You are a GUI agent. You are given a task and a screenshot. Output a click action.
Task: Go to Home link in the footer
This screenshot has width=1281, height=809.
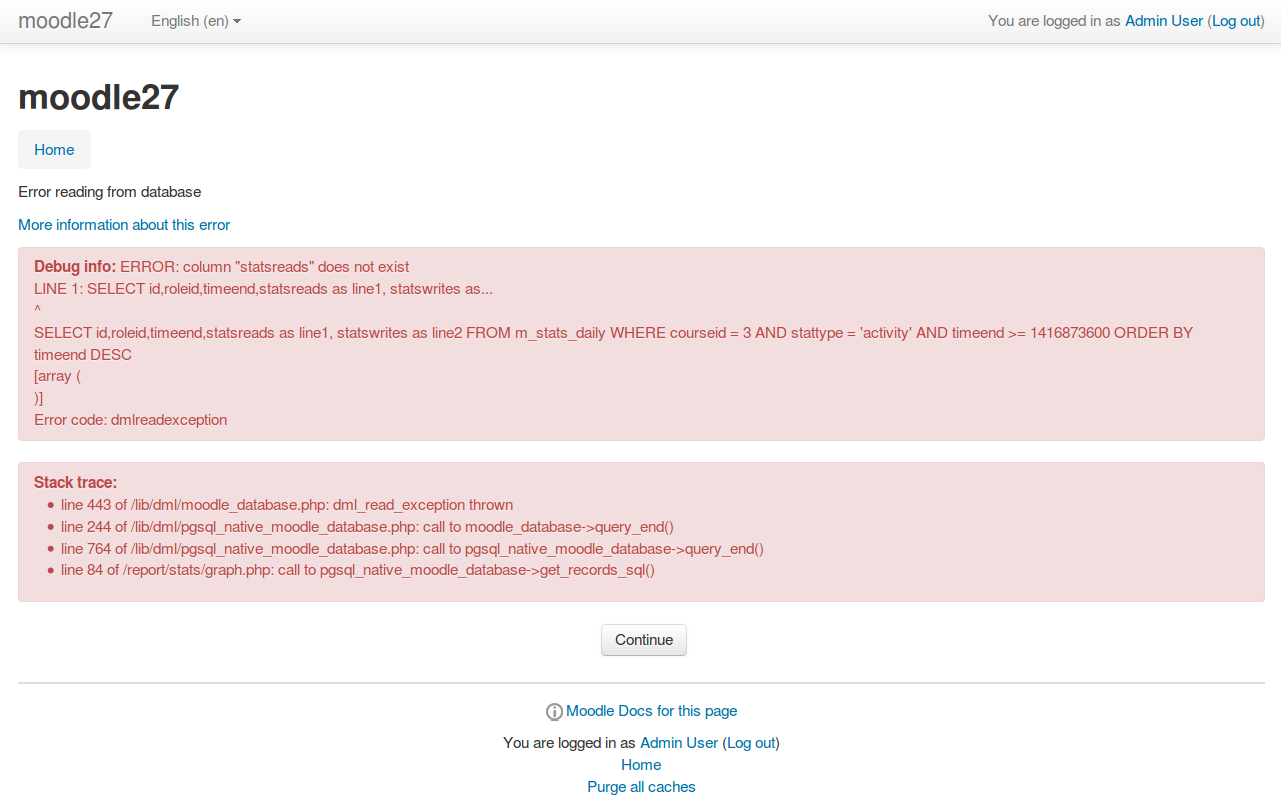tap(641, 765)
